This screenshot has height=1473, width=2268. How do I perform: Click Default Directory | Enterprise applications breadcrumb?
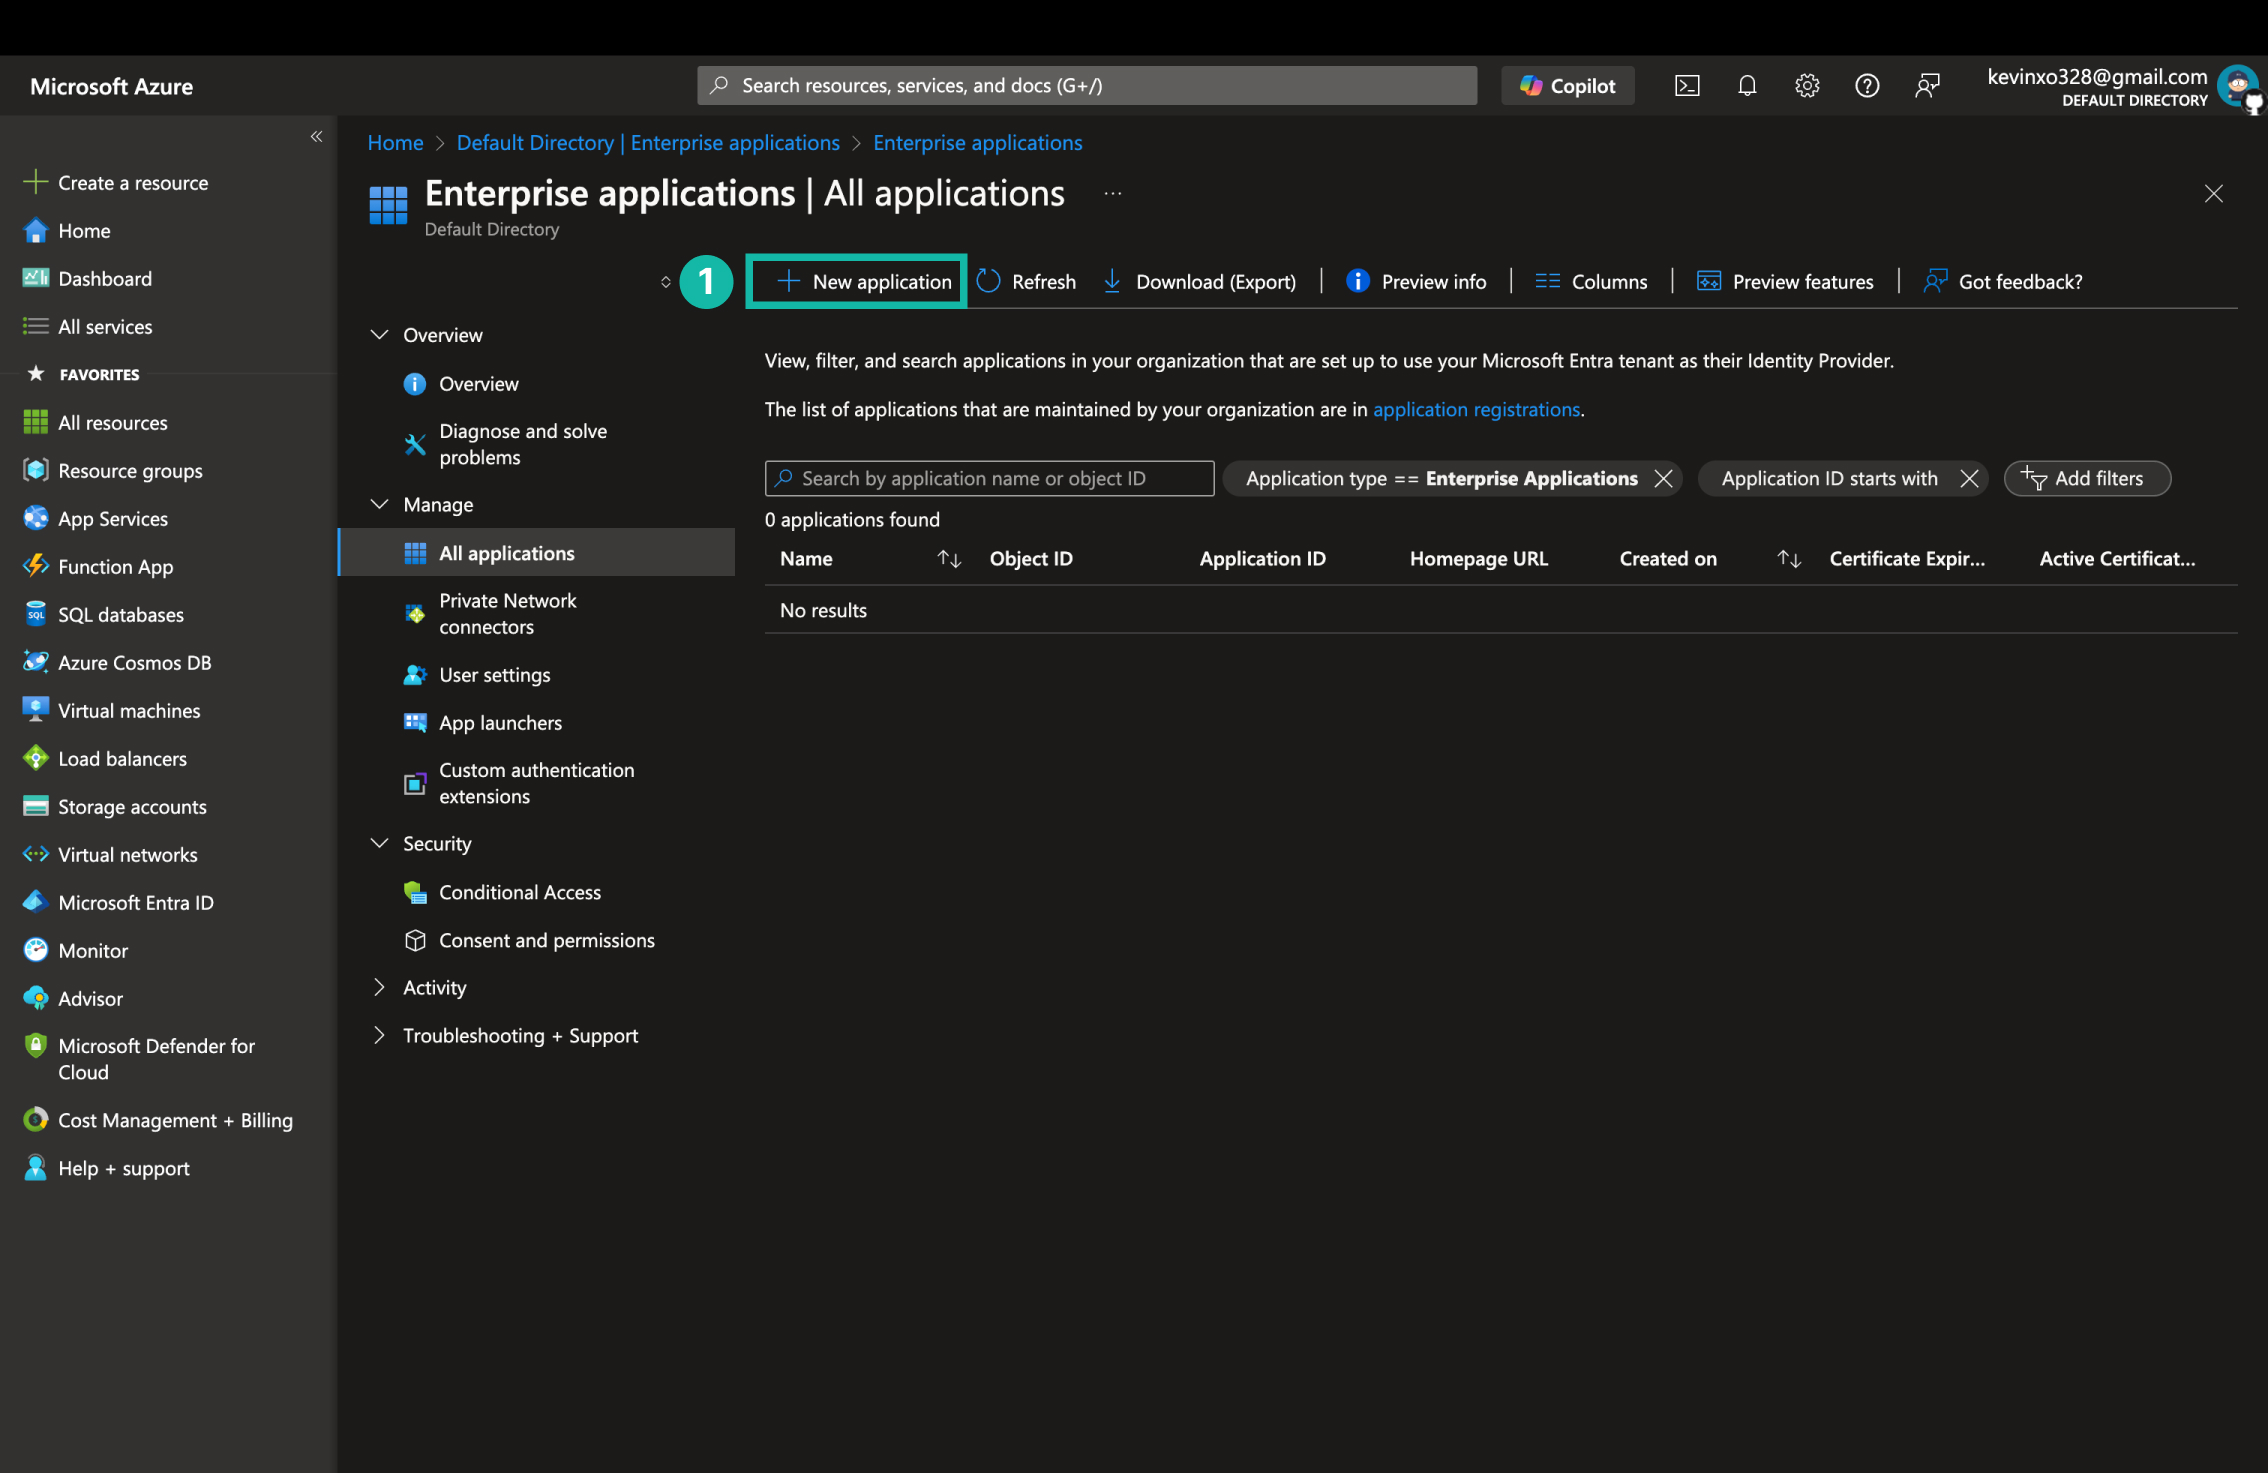tap(648, 142)
